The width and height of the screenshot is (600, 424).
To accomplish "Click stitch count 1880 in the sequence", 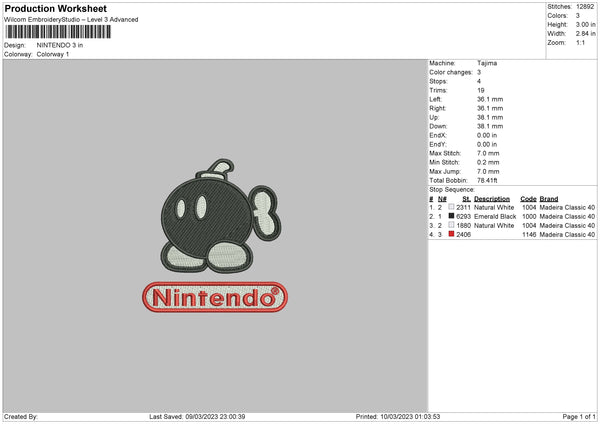I will pos(463,225).
